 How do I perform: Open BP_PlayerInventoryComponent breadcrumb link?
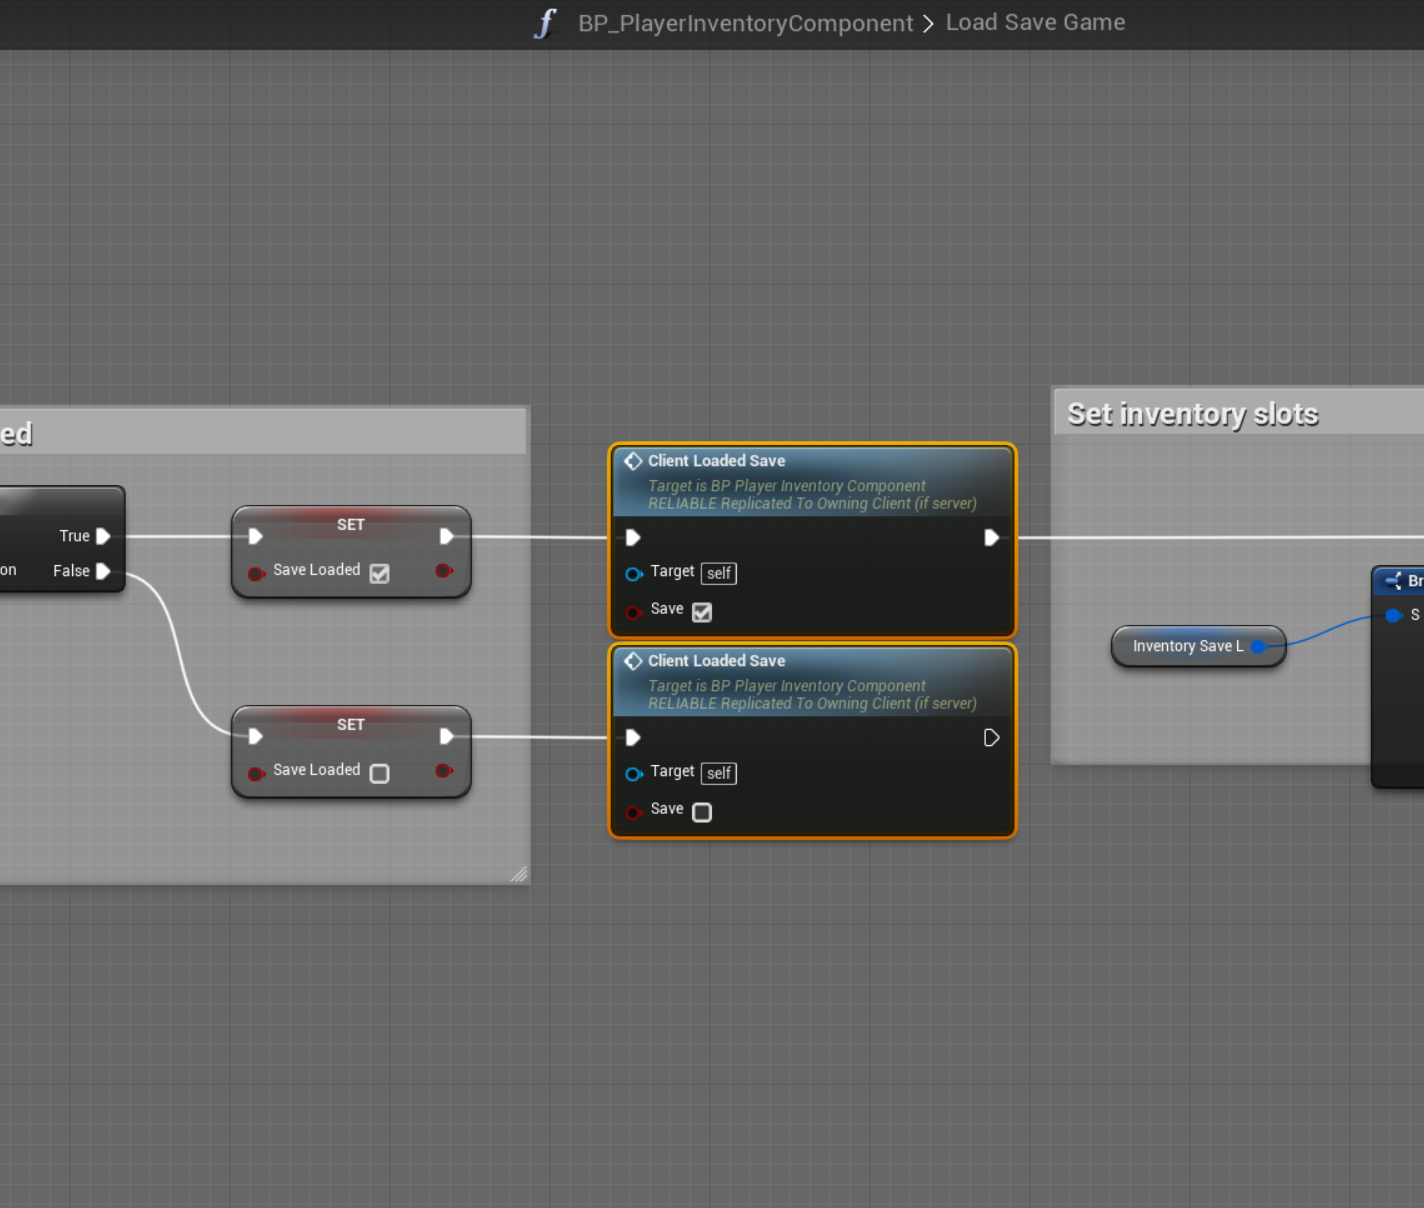pyautogui.click(x=745, y=23)
